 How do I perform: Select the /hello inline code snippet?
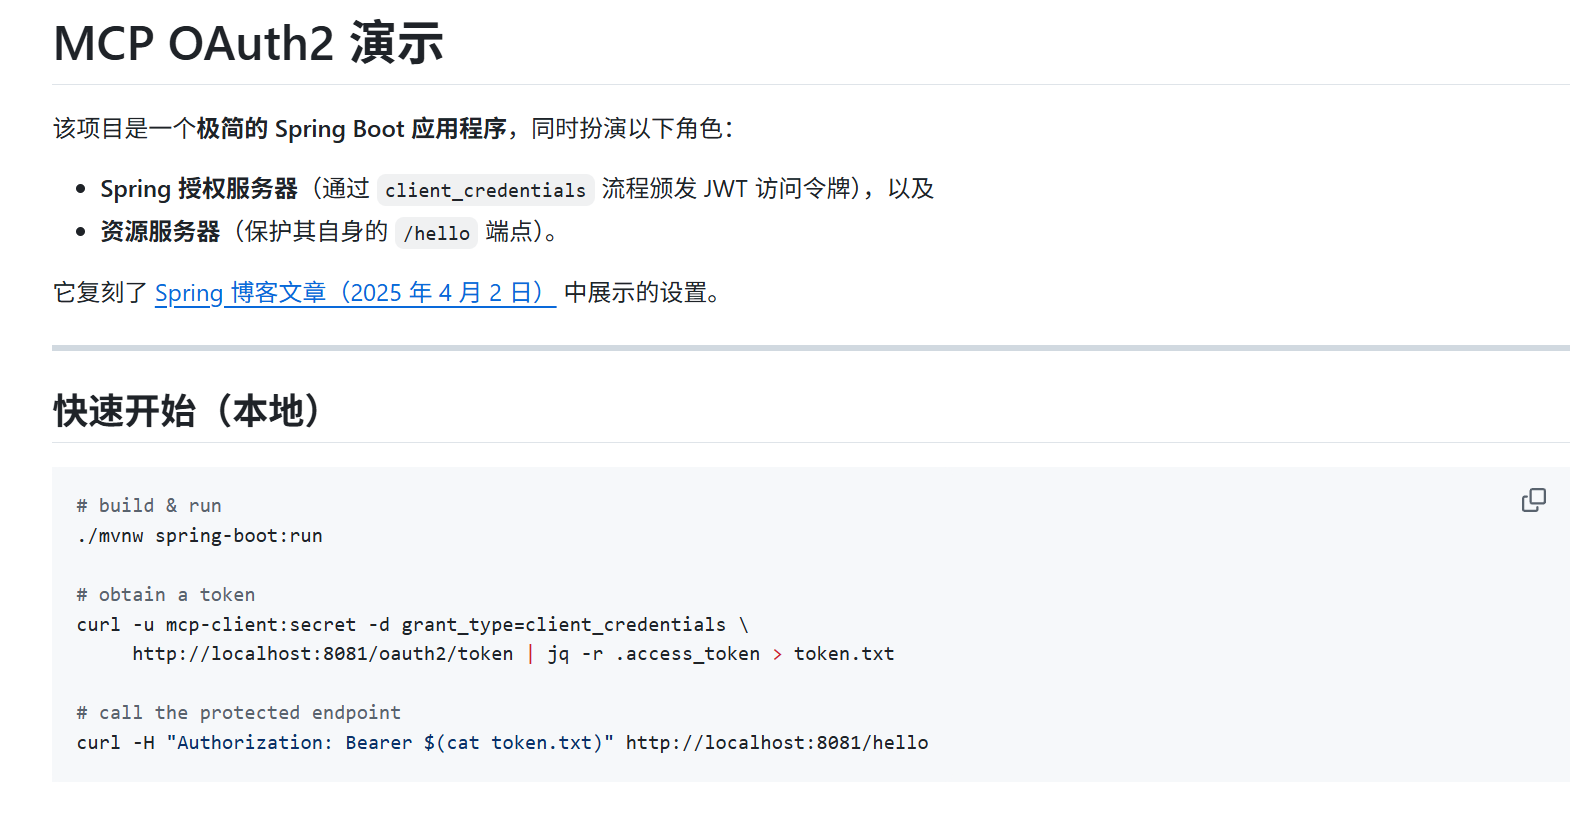(x=436, y=233)
